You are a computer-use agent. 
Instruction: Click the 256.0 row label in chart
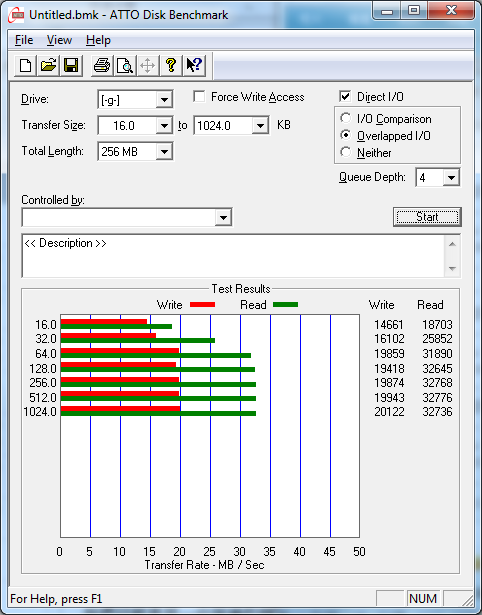43,382
